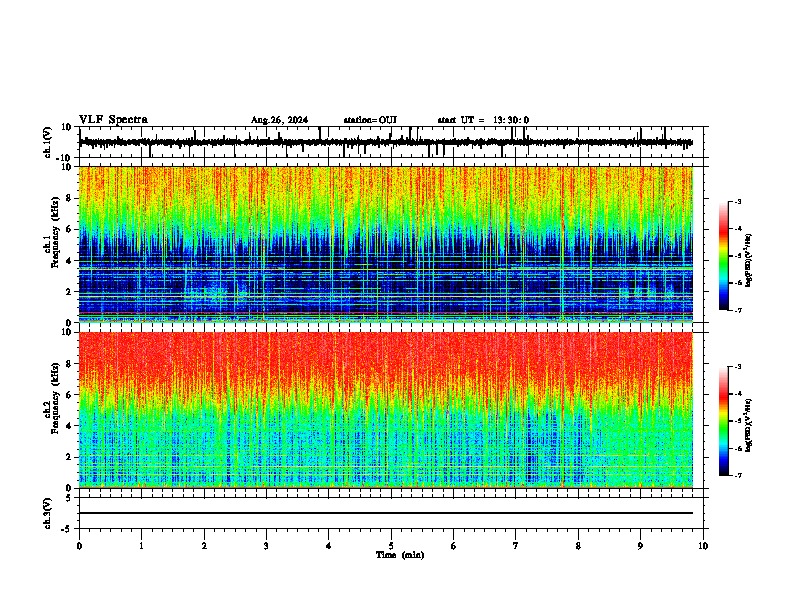Click the ch.1 spectrogram color scale bar
The height and width of the screenshot is (612, 792).
724,256
